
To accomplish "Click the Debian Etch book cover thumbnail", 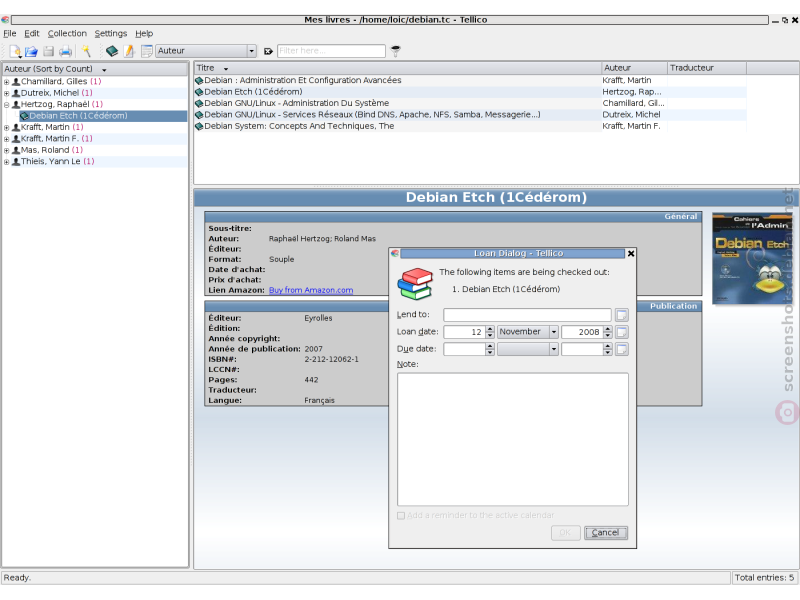I will (x=752, y=258).
